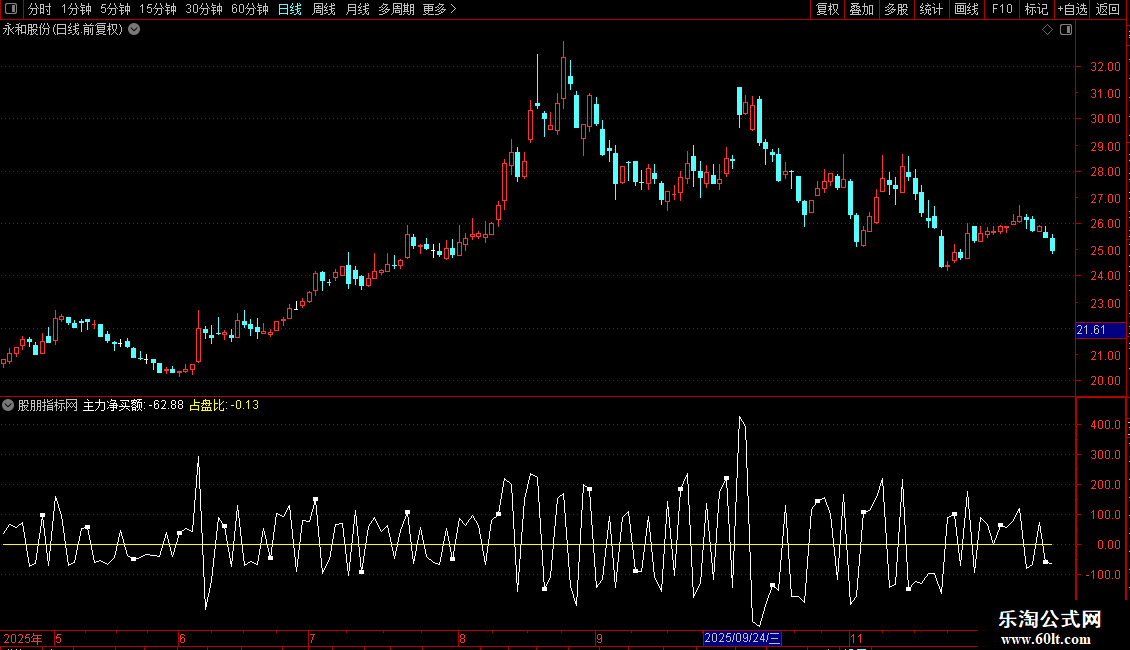Click the 400.0 indicator axis label
The height and width of the screenshot is (650, 1130).
(x=1105, y=424)
